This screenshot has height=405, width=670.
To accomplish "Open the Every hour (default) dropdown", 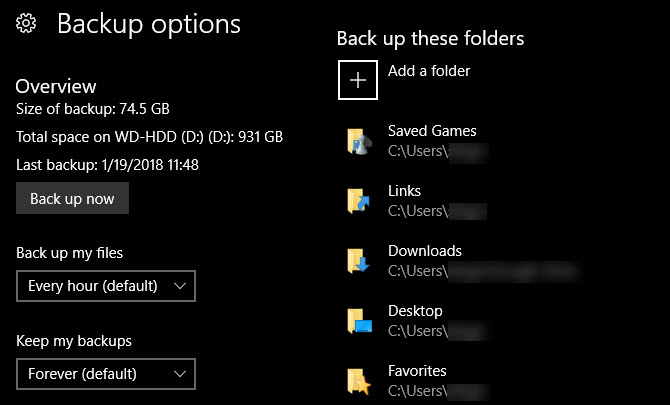I will point(106,286).
